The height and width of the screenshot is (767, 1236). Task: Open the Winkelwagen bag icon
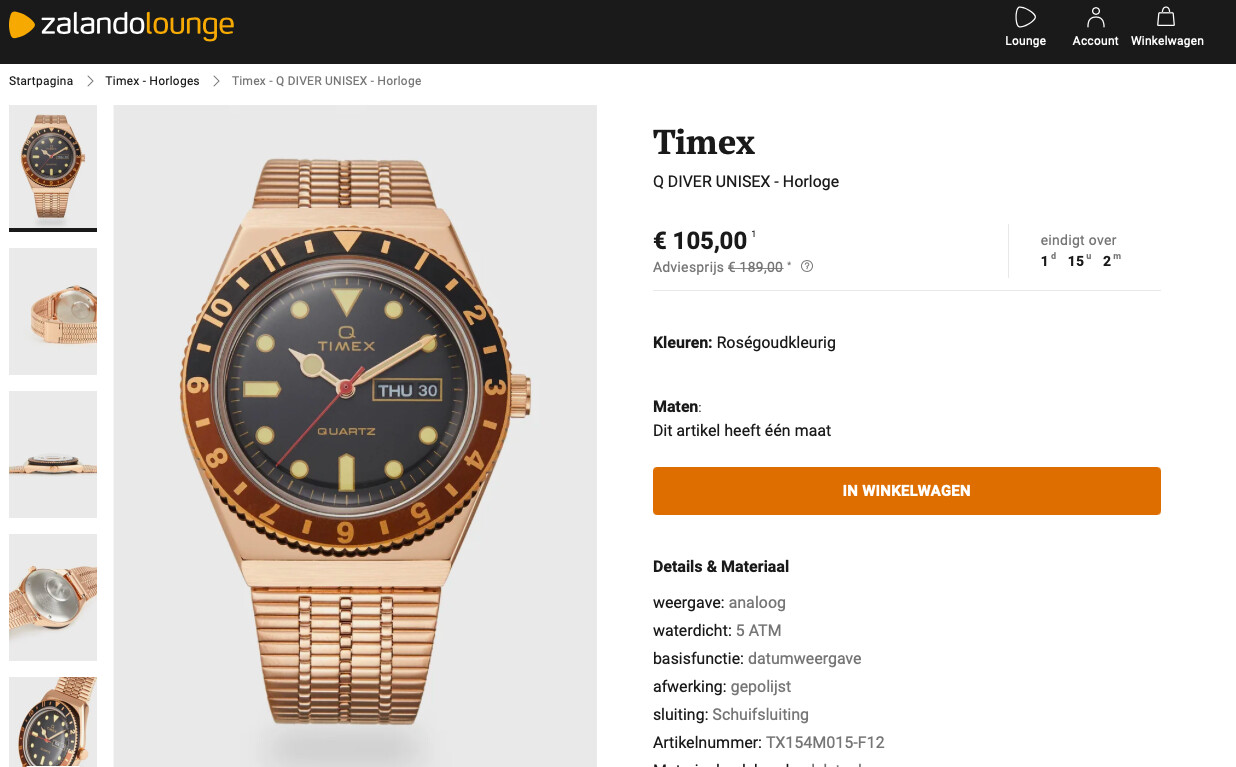[x=1166, y=17]
